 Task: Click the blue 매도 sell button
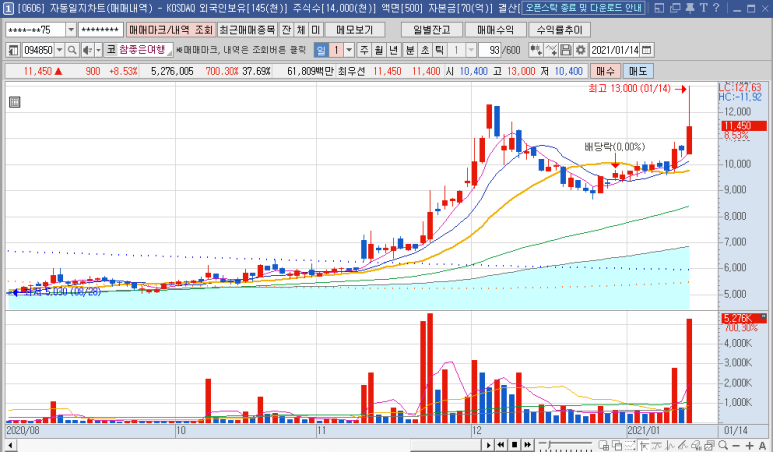tap(638, 71)
